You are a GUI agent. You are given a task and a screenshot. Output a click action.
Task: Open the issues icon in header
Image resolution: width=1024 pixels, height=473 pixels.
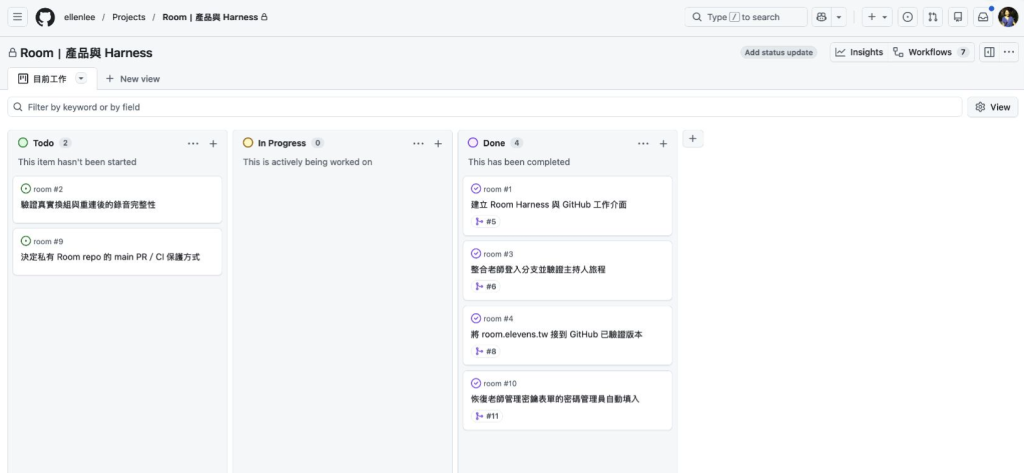click(x=907, y=17)
